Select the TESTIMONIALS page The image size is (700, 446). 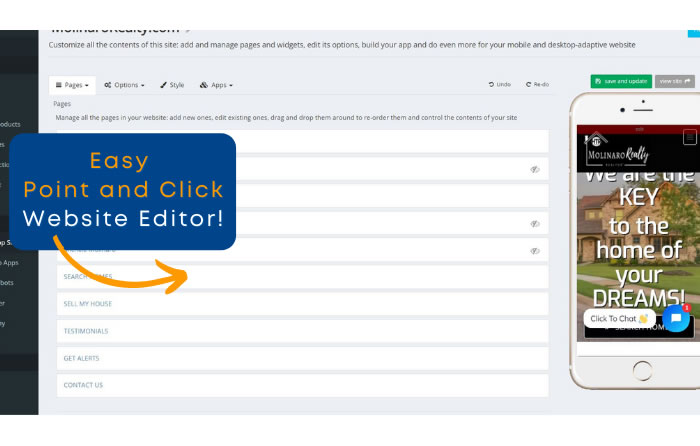[x=86, y=331]
